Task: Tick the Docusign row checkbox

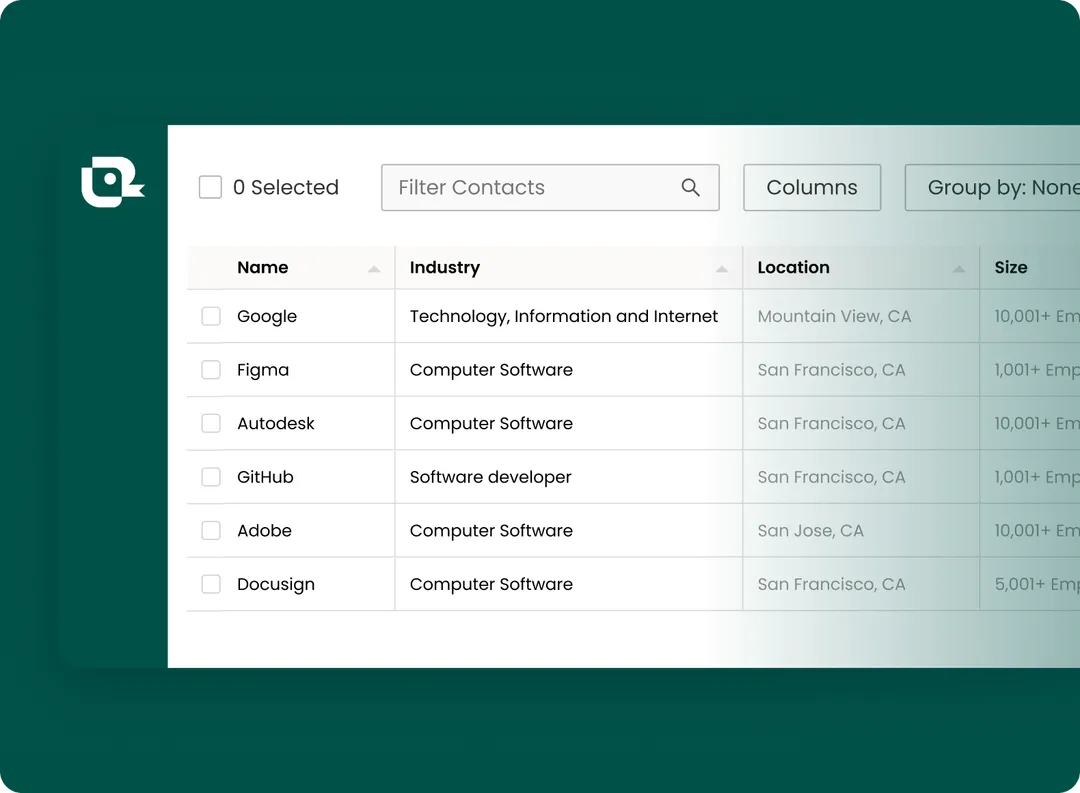Action: click(211, 584)
